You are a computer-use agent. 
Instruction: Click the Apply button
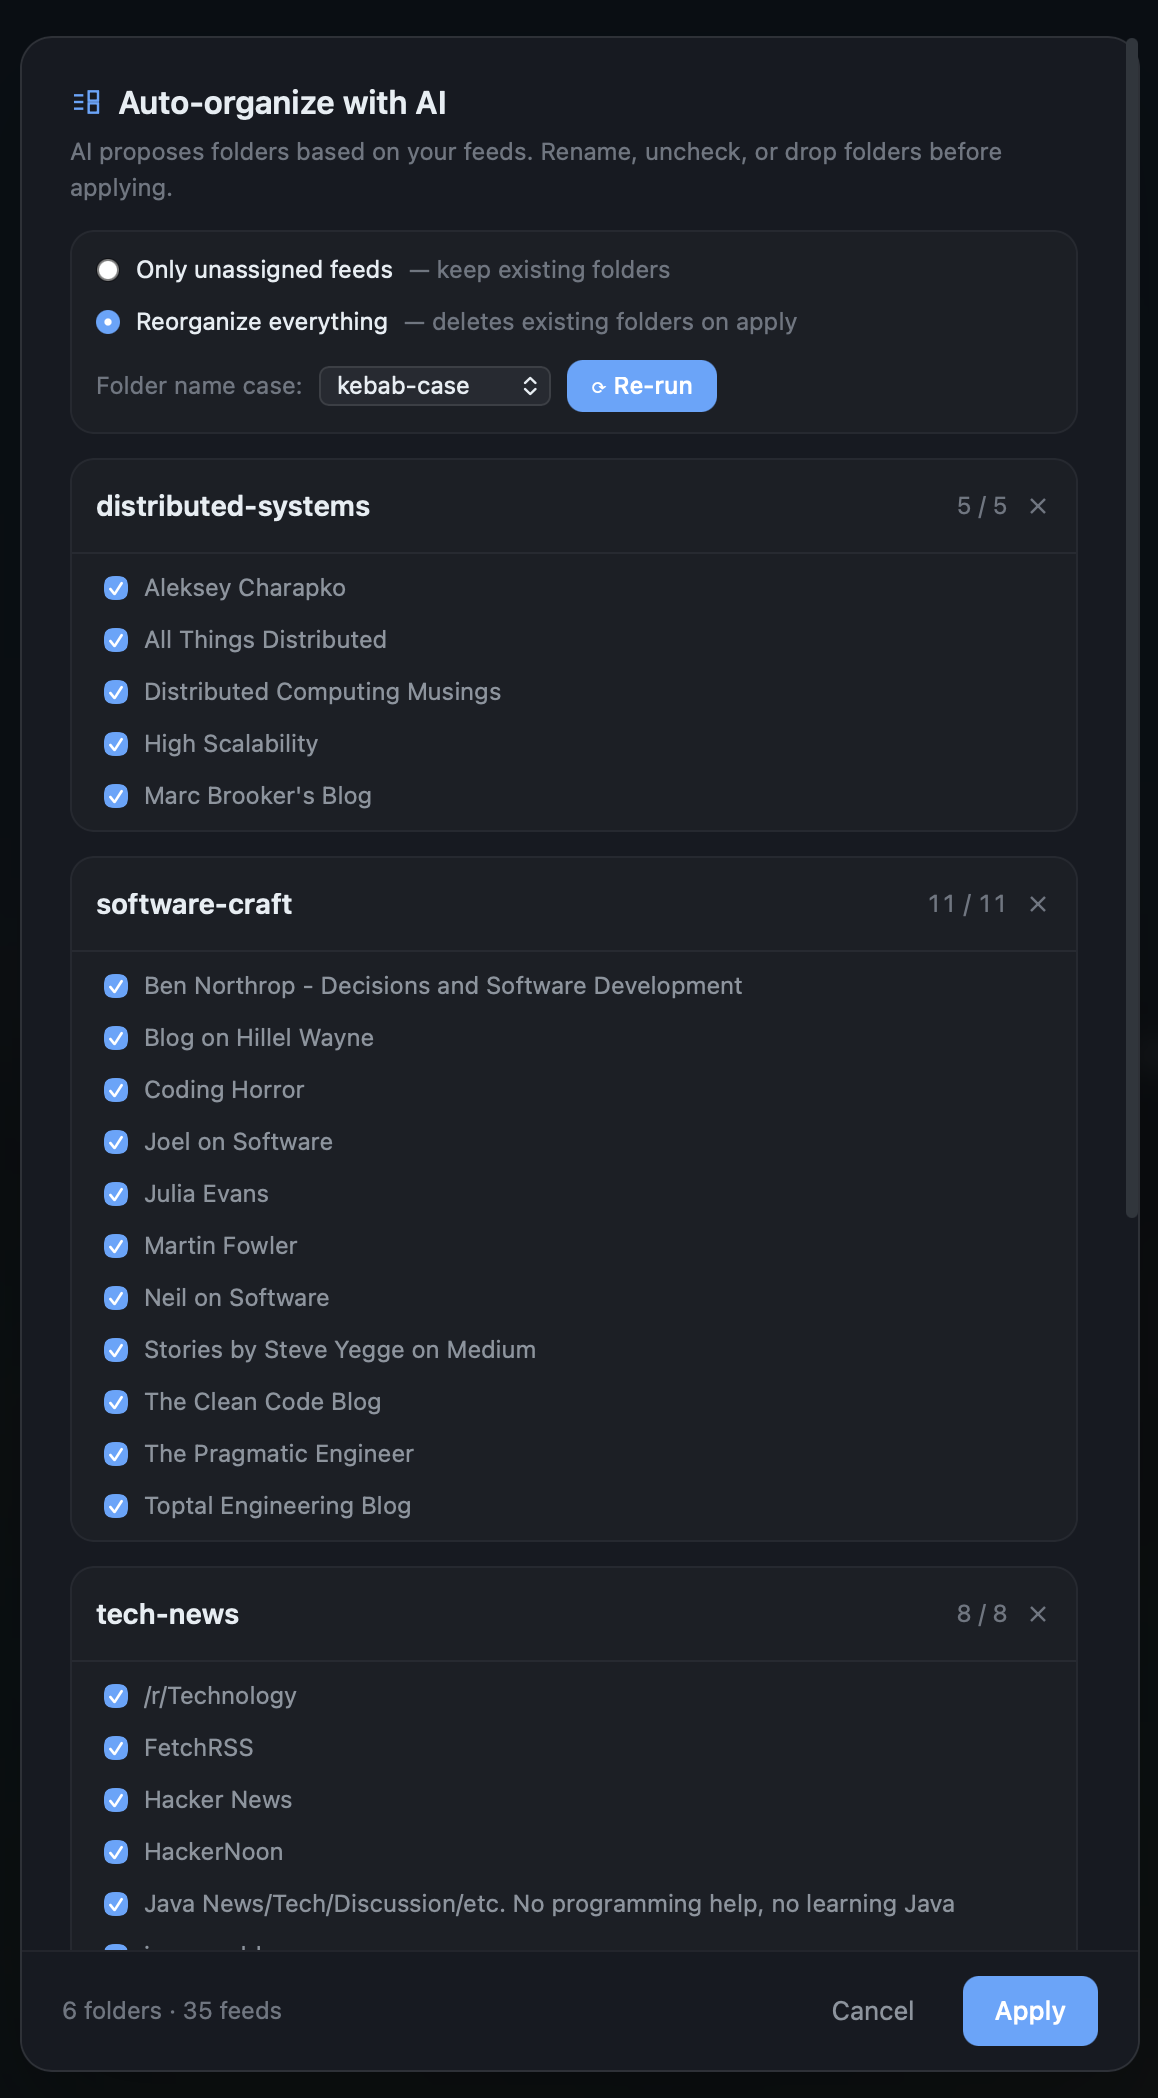[x=1030, y=2011]
